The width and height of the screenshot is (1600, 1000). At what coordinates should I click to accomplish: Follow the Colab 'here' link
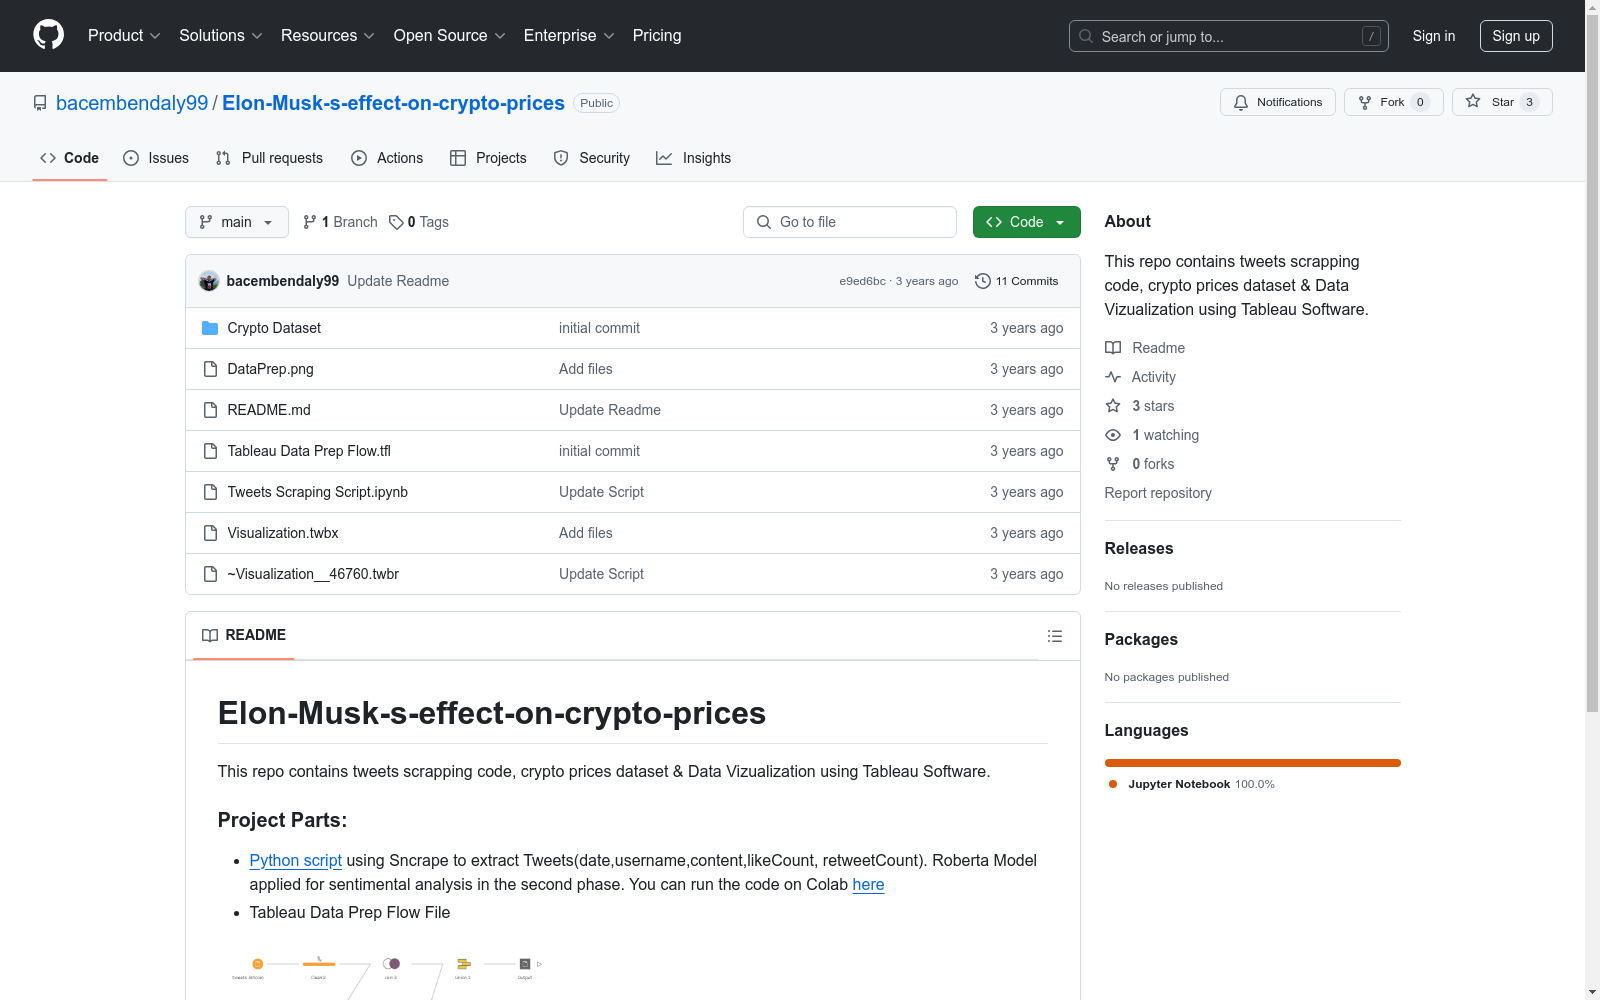click(868, 884)
